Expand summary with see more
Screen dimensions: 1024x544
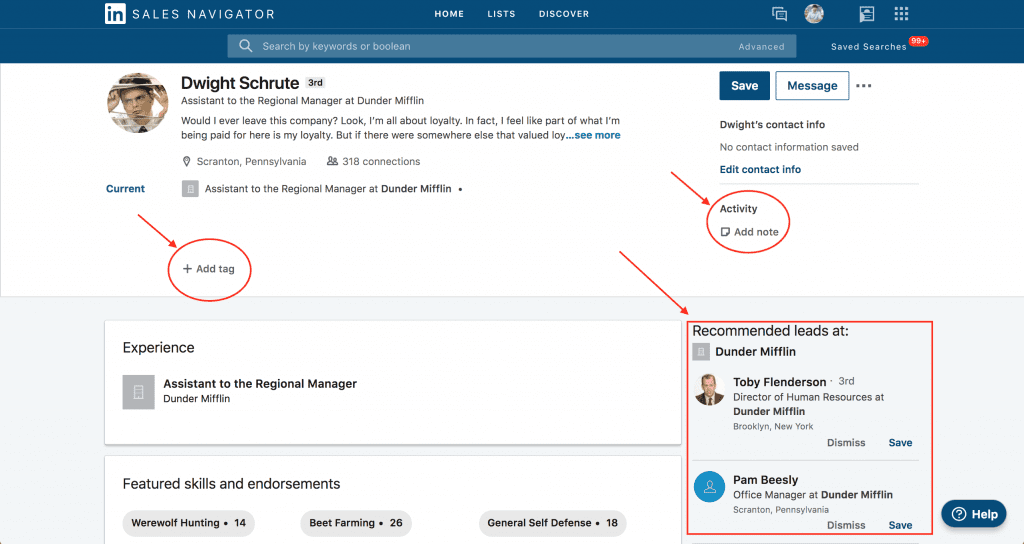pyautogui.click(x=593, y=135)
